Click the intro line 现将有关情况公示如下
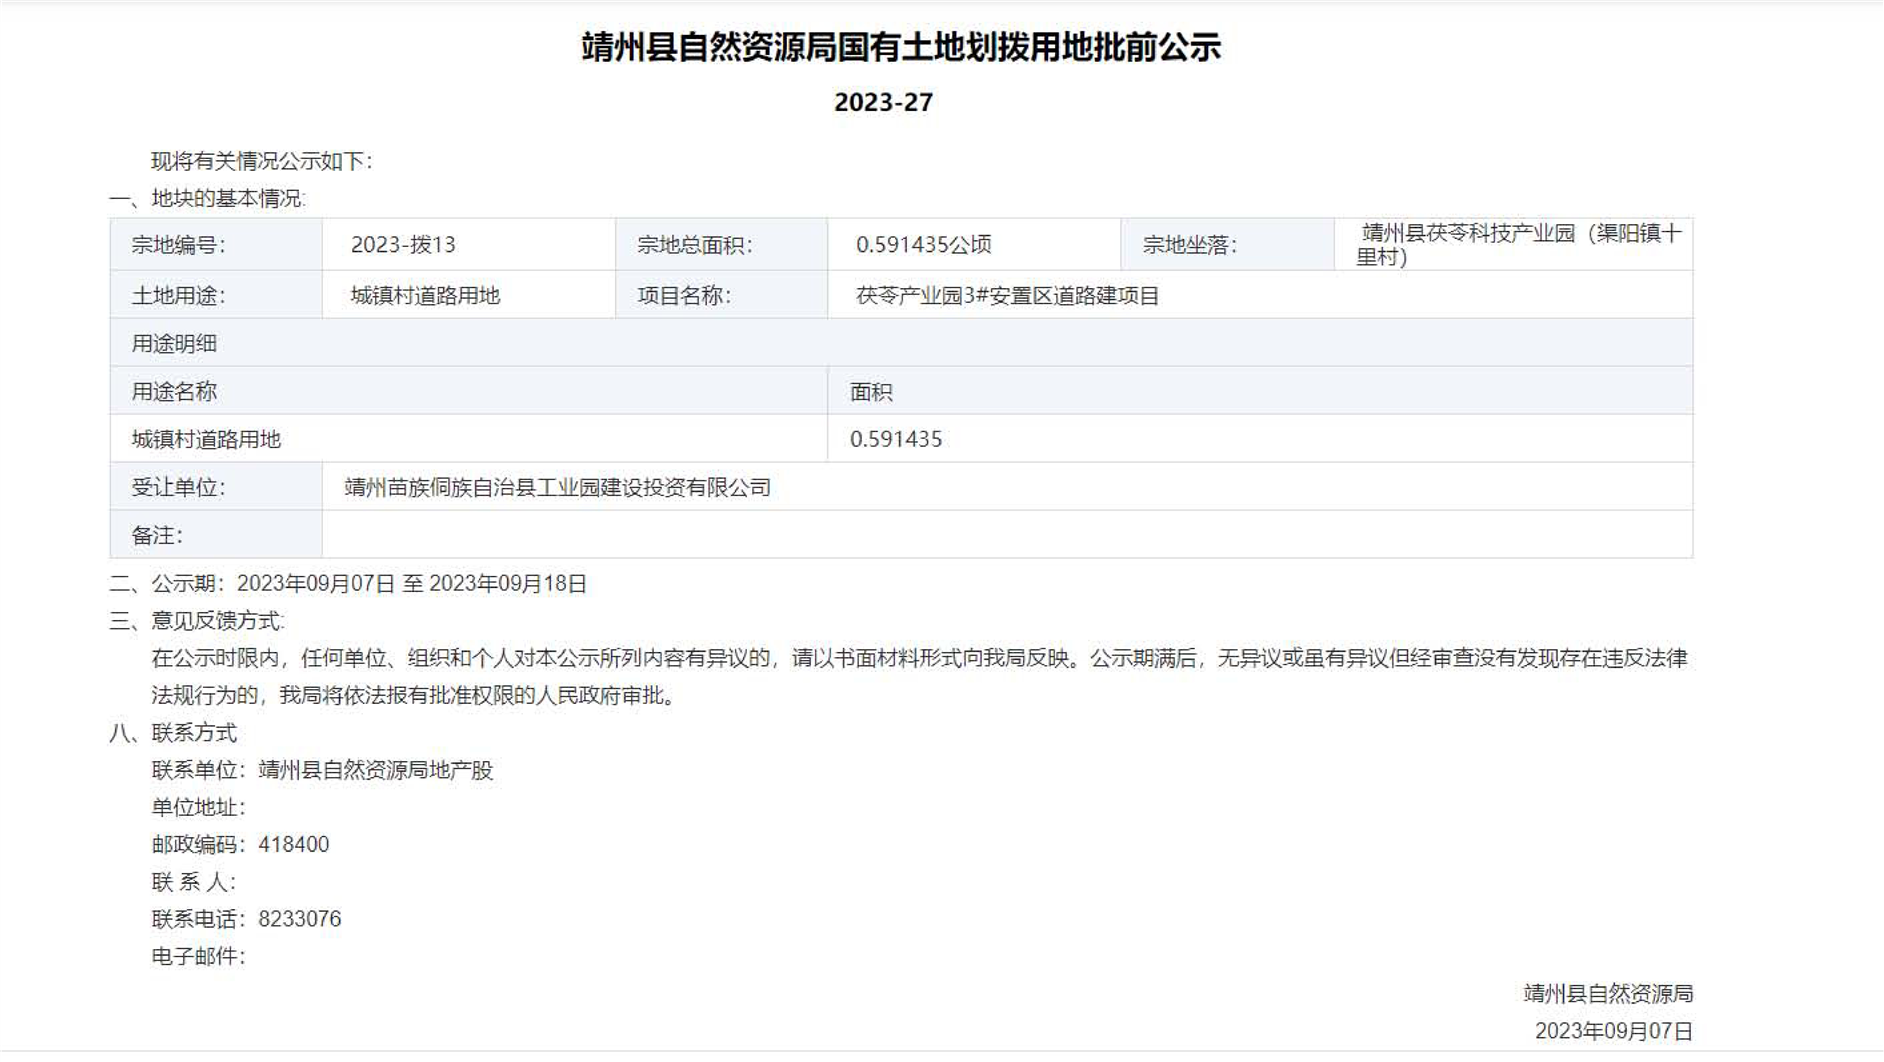The image size is (1884, 1062). click(x=261, y=161)
